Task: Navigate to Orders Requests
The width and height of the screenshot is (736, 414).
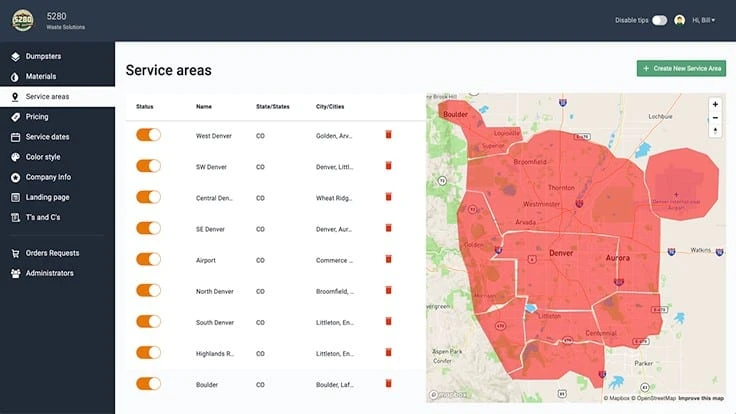Action: (52, 253)
